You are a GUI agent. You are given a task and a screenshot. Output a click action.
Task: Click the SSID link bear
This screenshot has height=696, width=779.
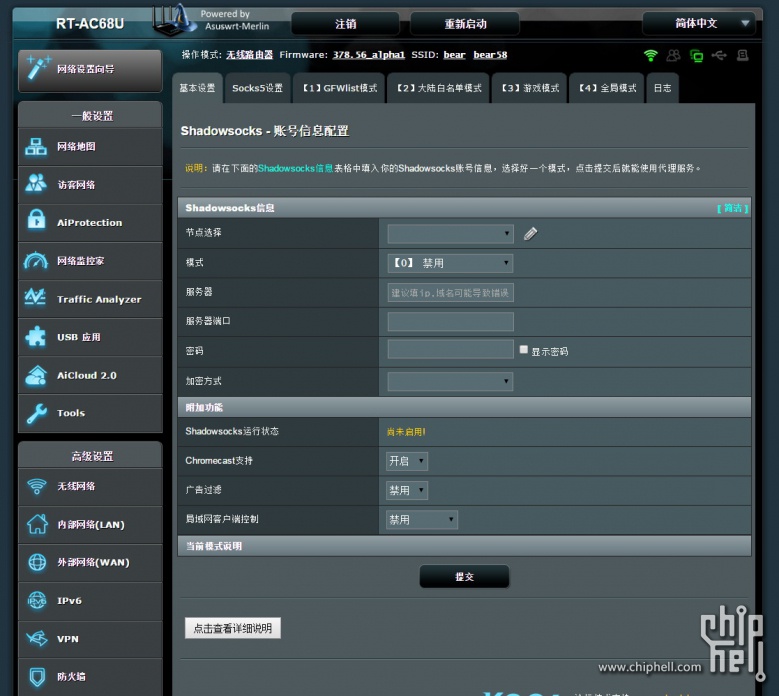point(455,55)
